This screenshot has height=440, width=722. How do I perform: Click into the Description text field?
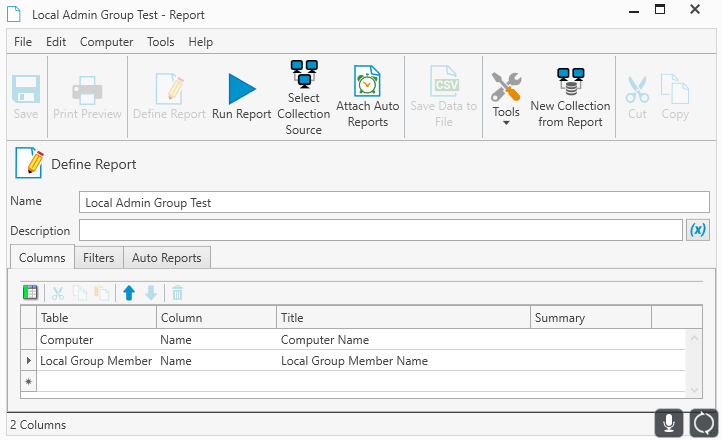tap(380, 231)
